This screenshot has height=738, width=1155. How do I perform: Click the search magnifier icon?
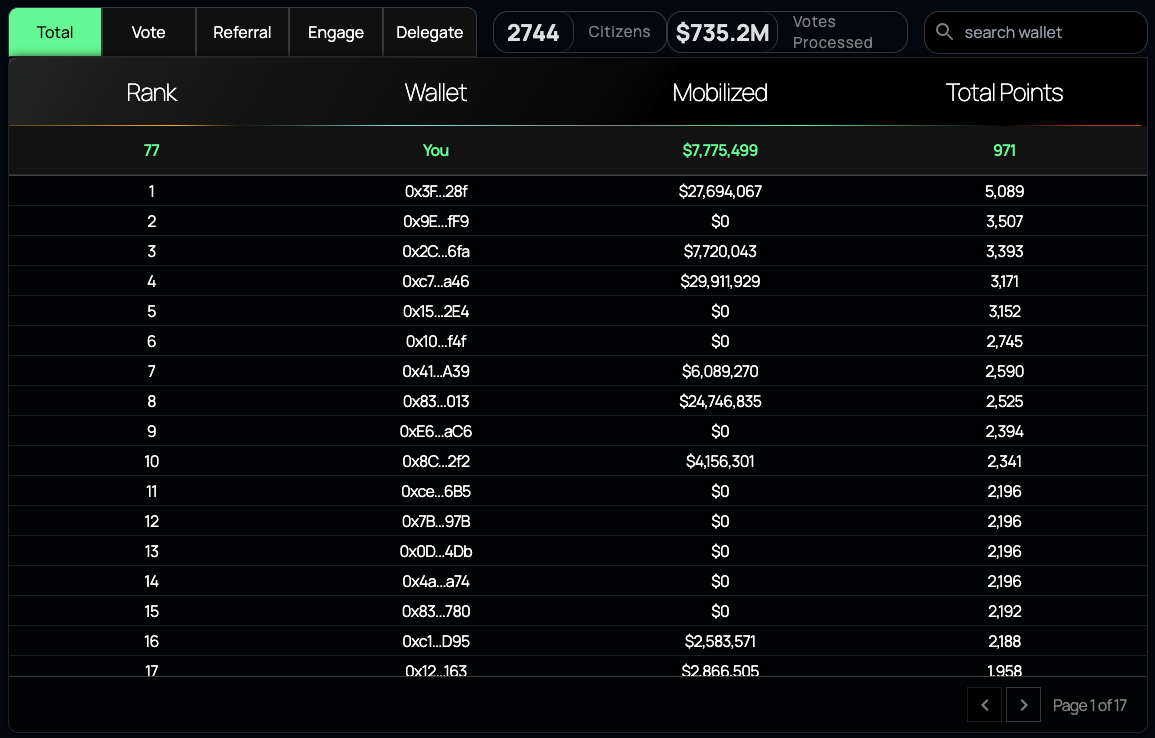point(944,32)
